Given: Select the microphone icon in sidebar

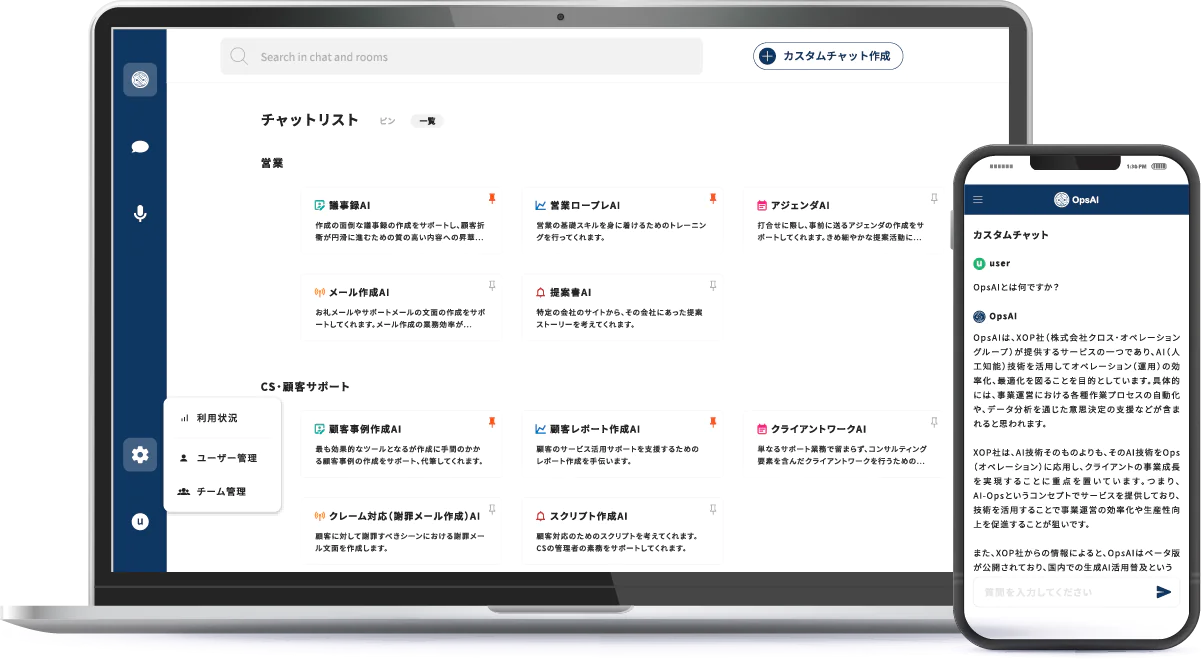Looking at the screenshot, I should point(140,213).
